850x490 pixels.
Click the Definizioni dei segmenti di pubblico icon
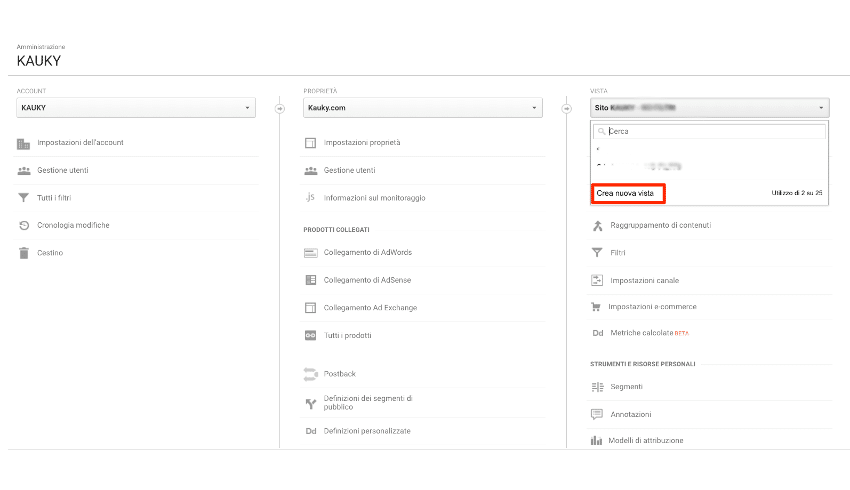pyautogui.click(x=311, y=403)
